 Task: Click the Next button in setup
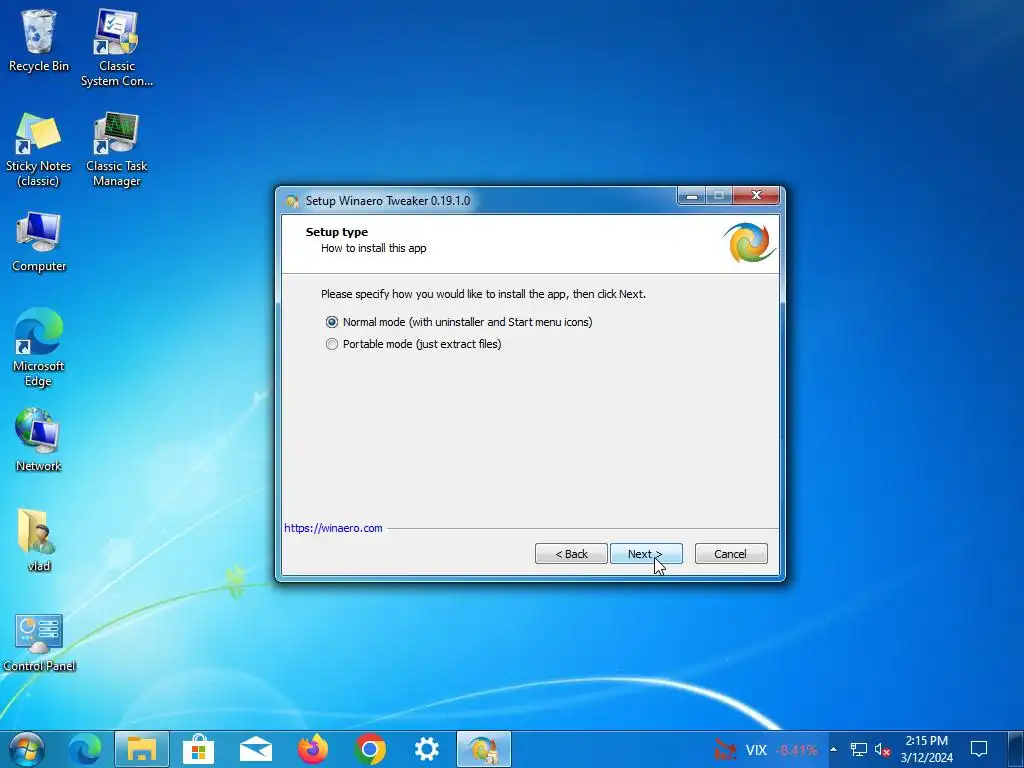(x=646, y=554)
